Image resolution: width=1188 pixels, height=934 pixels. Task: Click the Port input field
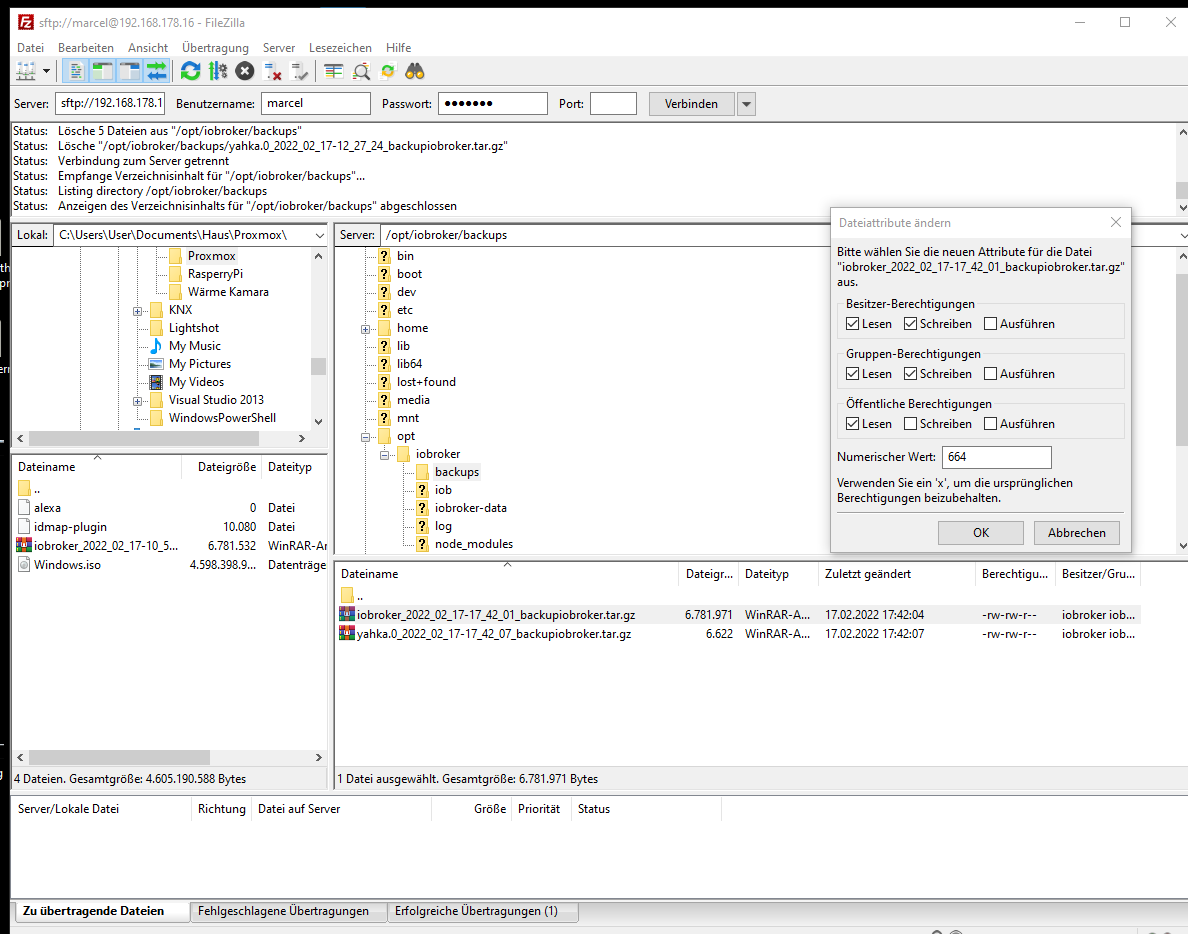[613, 103]
